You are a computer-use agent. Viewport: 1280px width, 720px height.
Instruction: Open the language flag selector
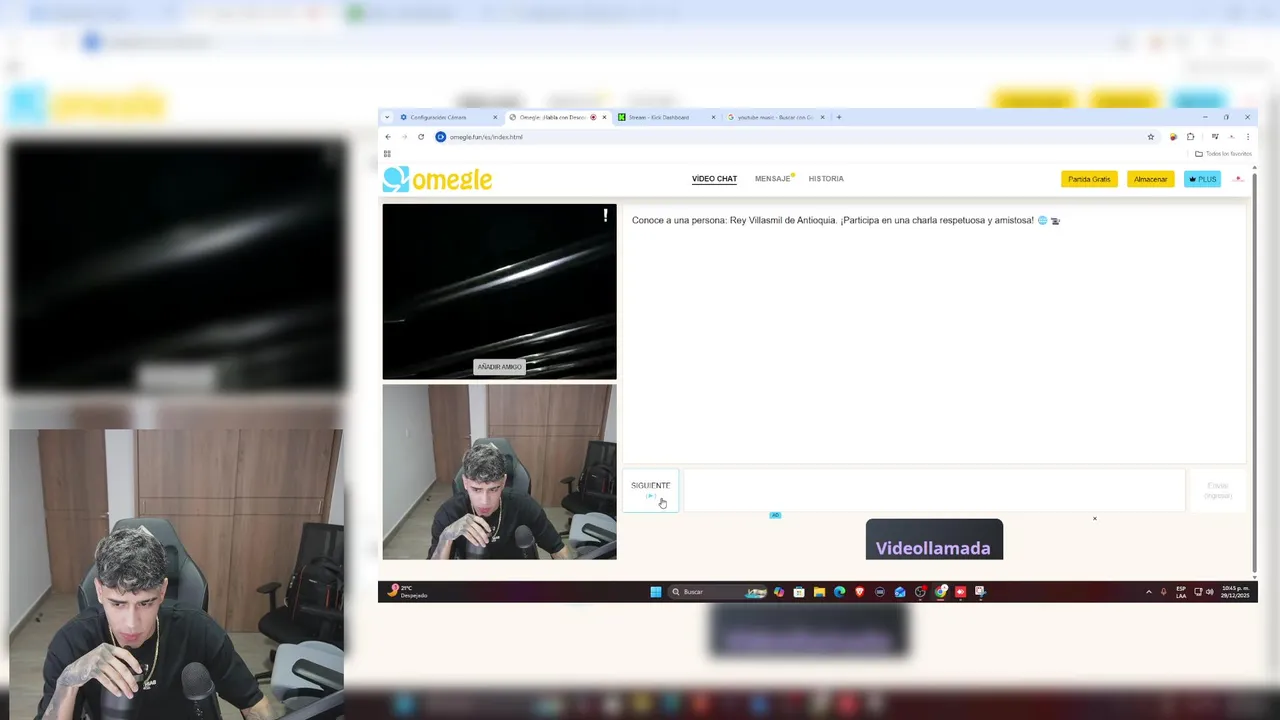1239,179
